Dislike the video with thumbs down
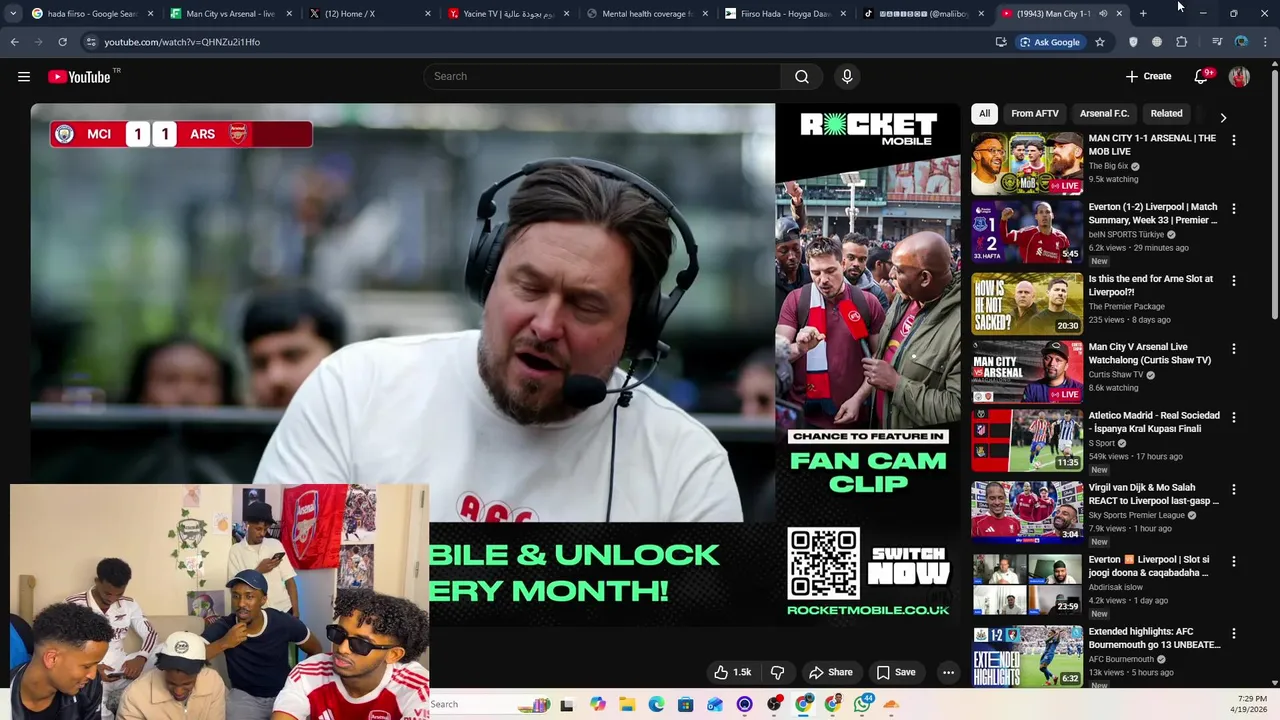This screenshot has height=720, width=1280. coord(777,672)
